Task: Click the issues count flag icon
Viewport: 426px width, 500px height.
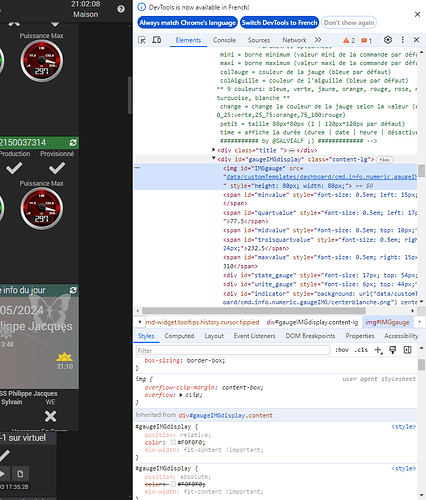Action: [x=364, y=40]
